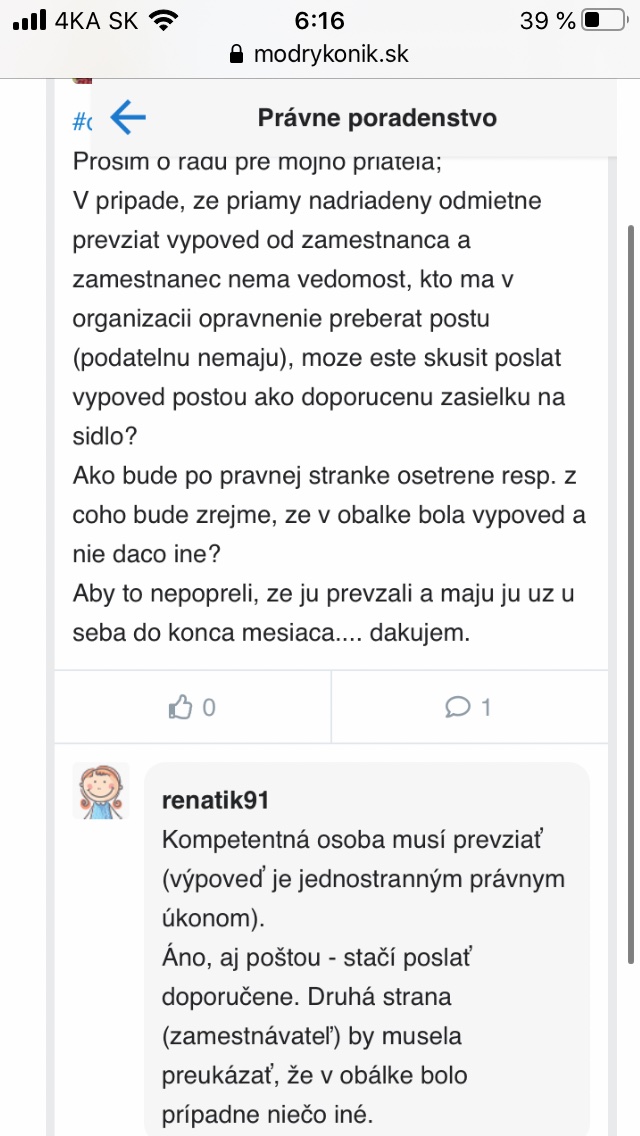
Task: Tap the comment count showing 1
Action: click(x=486, y=708)
